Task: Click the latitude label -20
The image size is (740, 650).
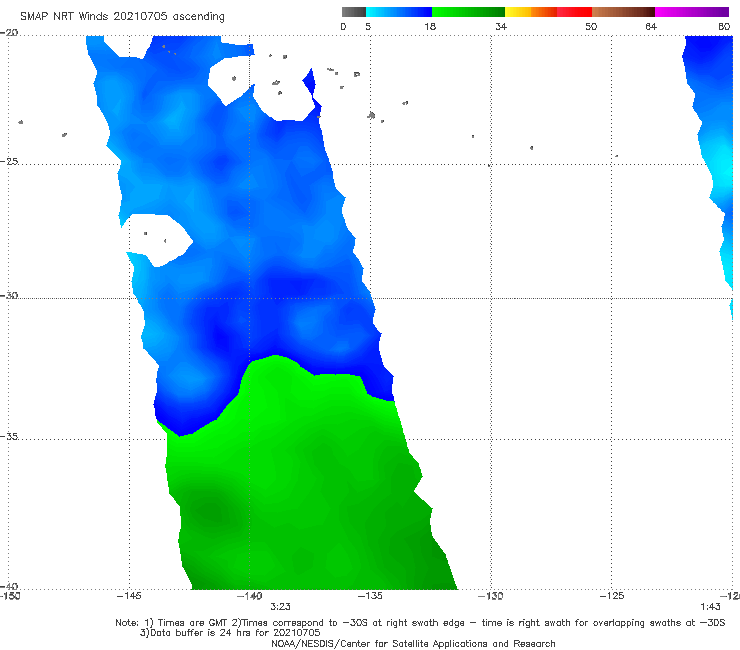Action: coord(9,33)
